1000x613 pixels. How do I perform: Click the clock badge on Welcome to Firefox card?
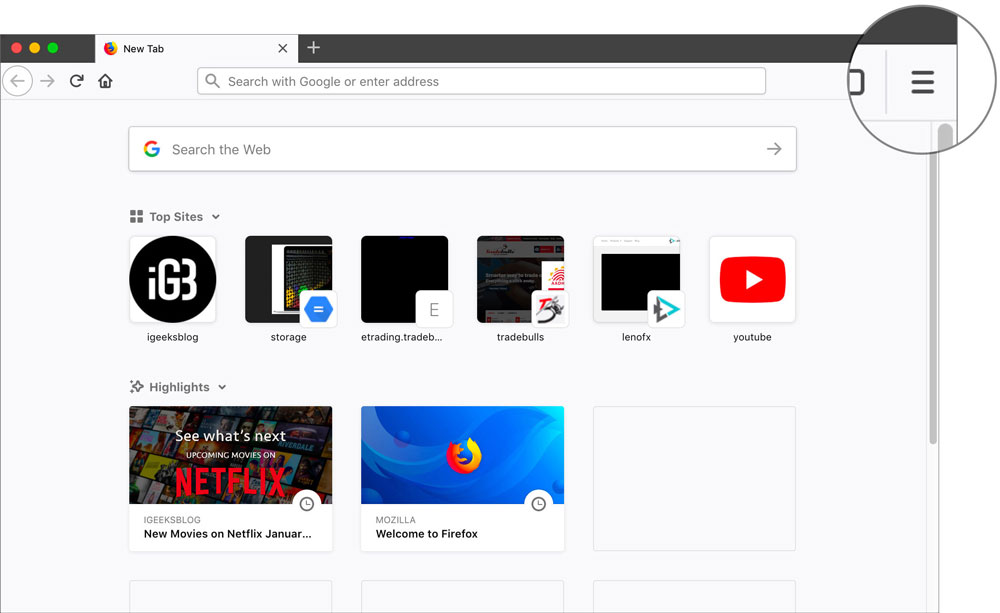pos(539,504)
